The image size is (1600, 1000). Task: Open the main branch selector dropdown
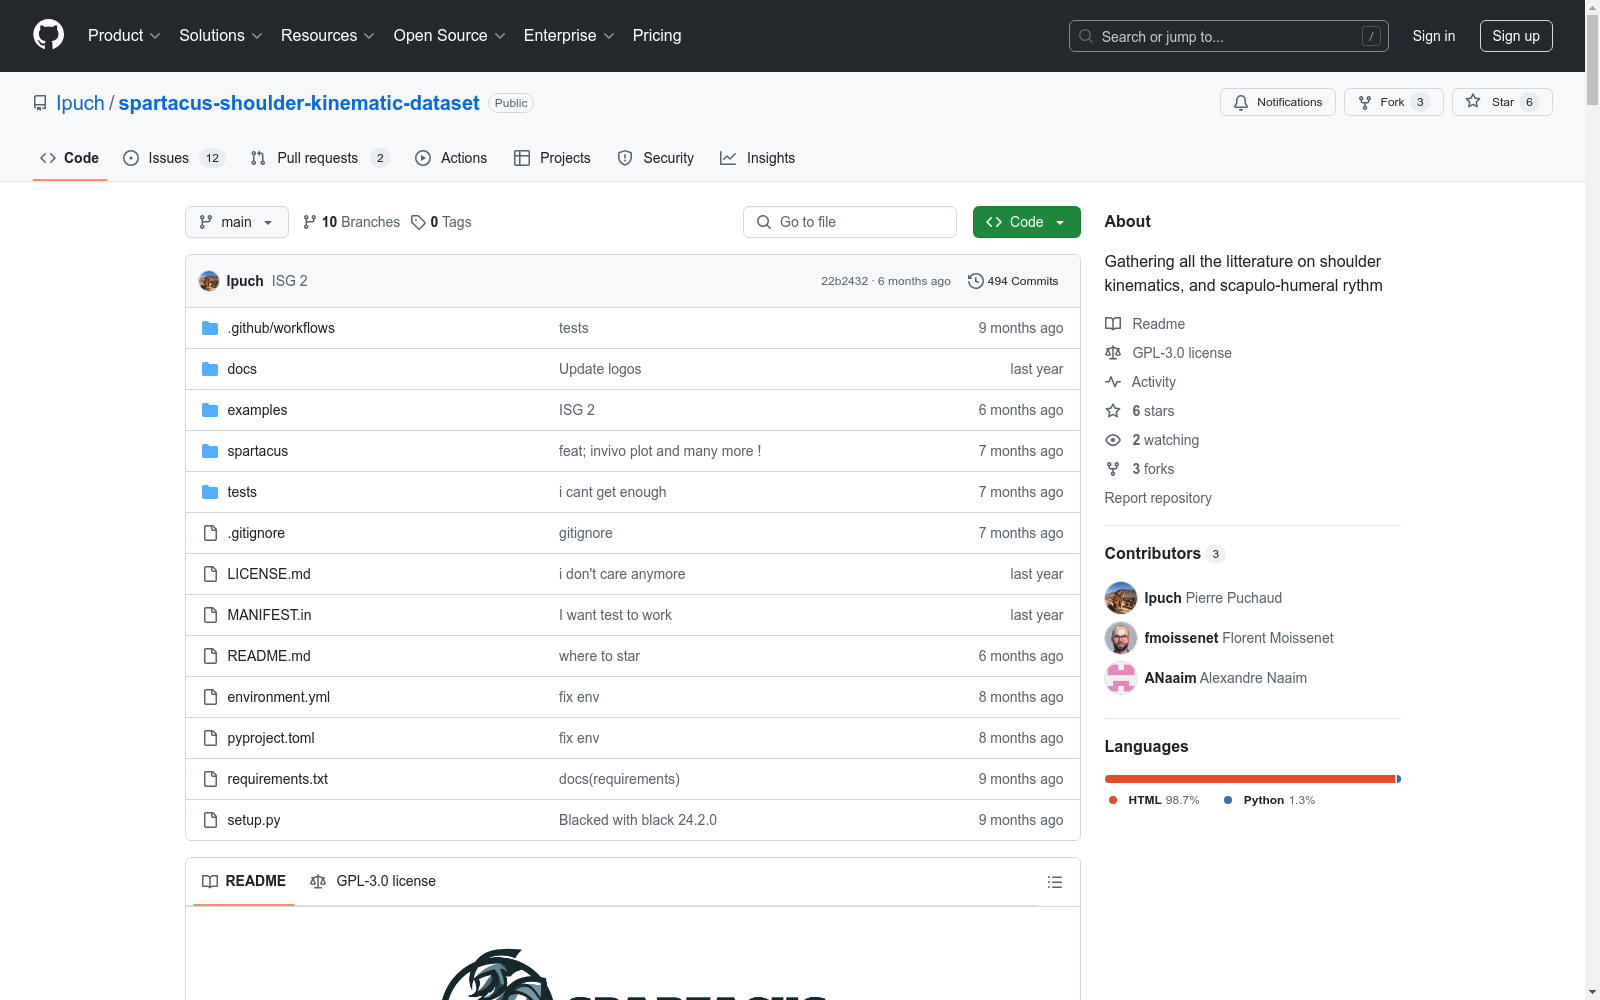(237, 222)
